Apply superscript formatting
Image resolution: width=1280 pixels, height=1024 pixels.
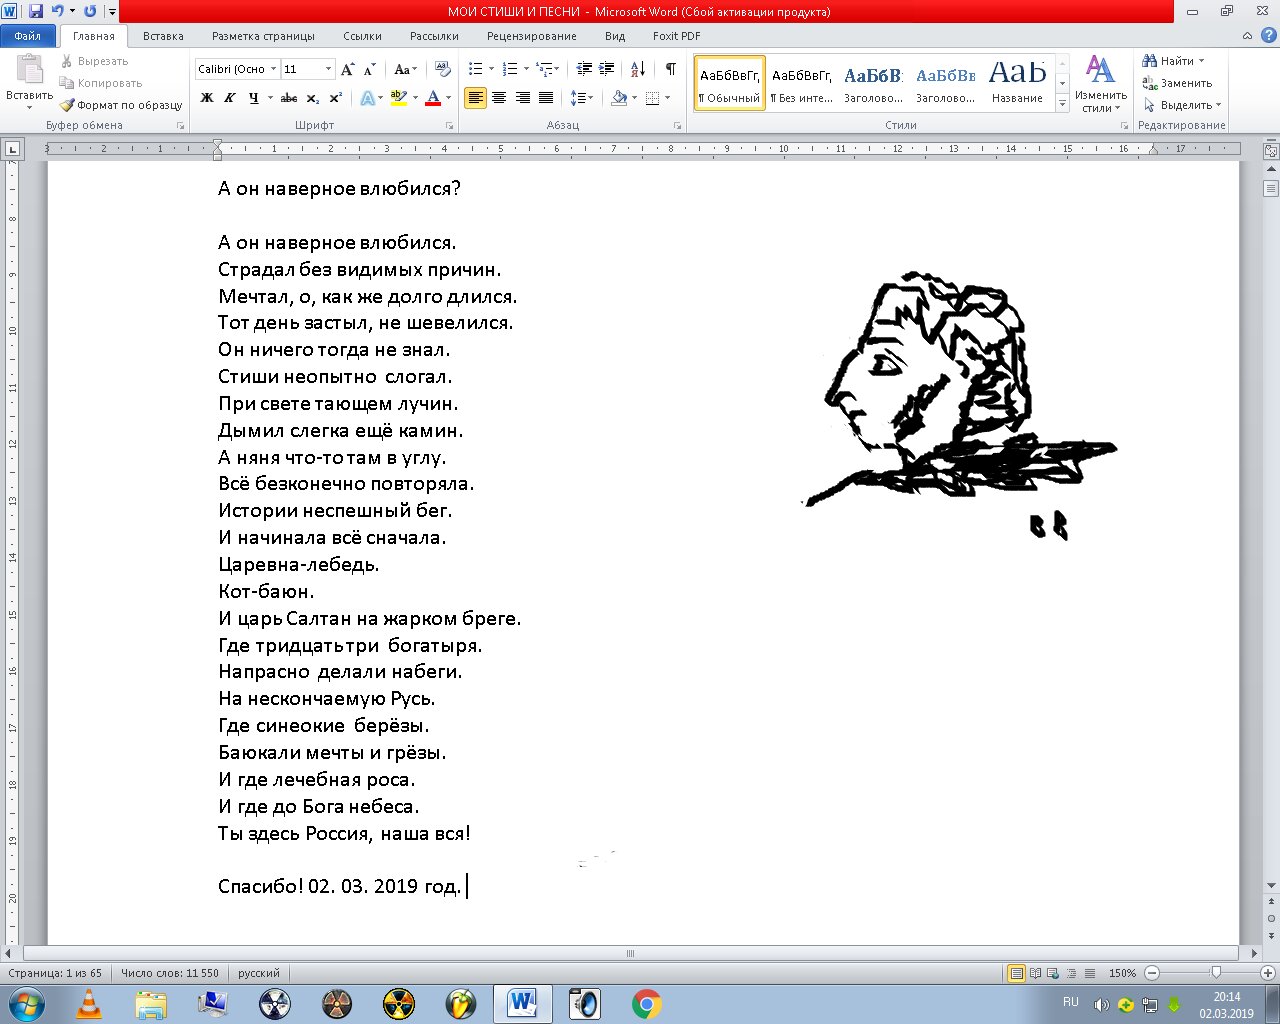(x=335, y=98)
